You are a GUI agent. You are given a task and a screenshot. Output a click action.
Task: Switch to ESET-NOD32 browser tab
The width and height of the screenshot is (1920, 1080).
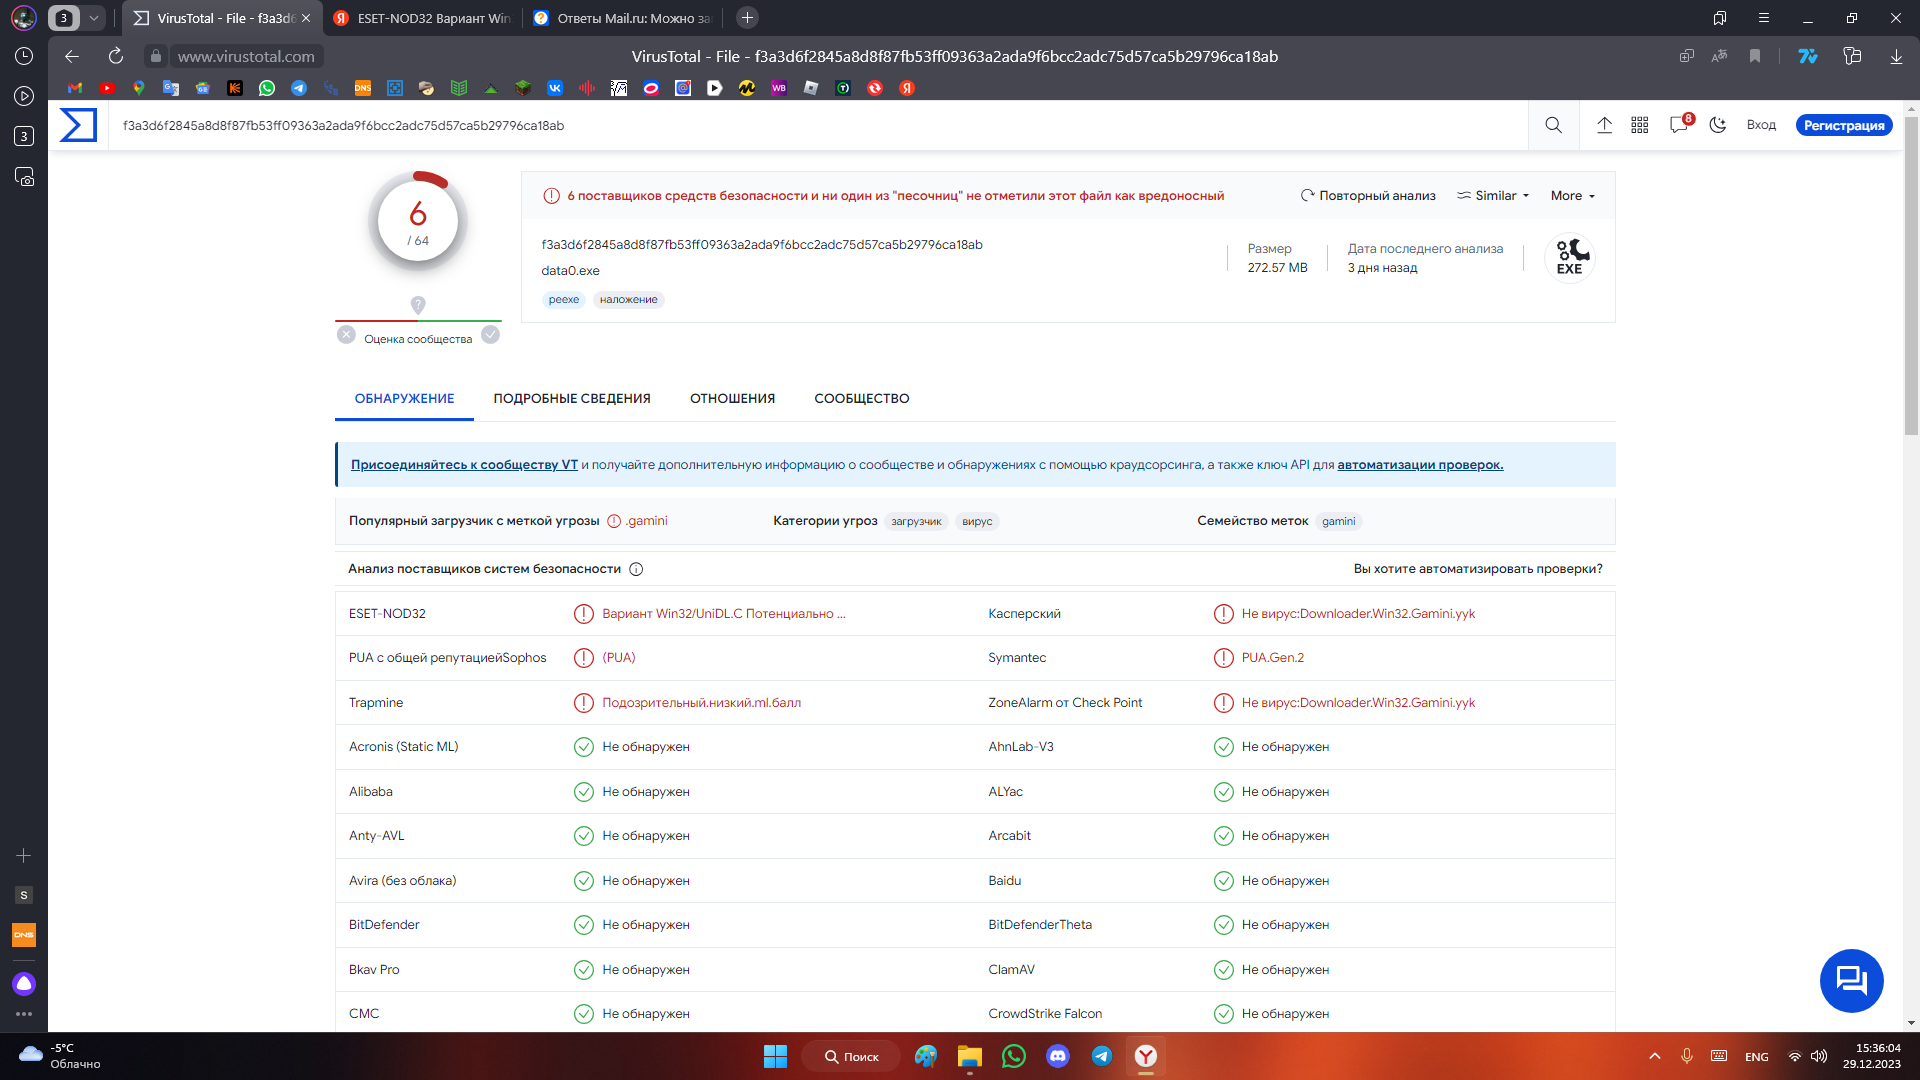click(x=422, y=18)
